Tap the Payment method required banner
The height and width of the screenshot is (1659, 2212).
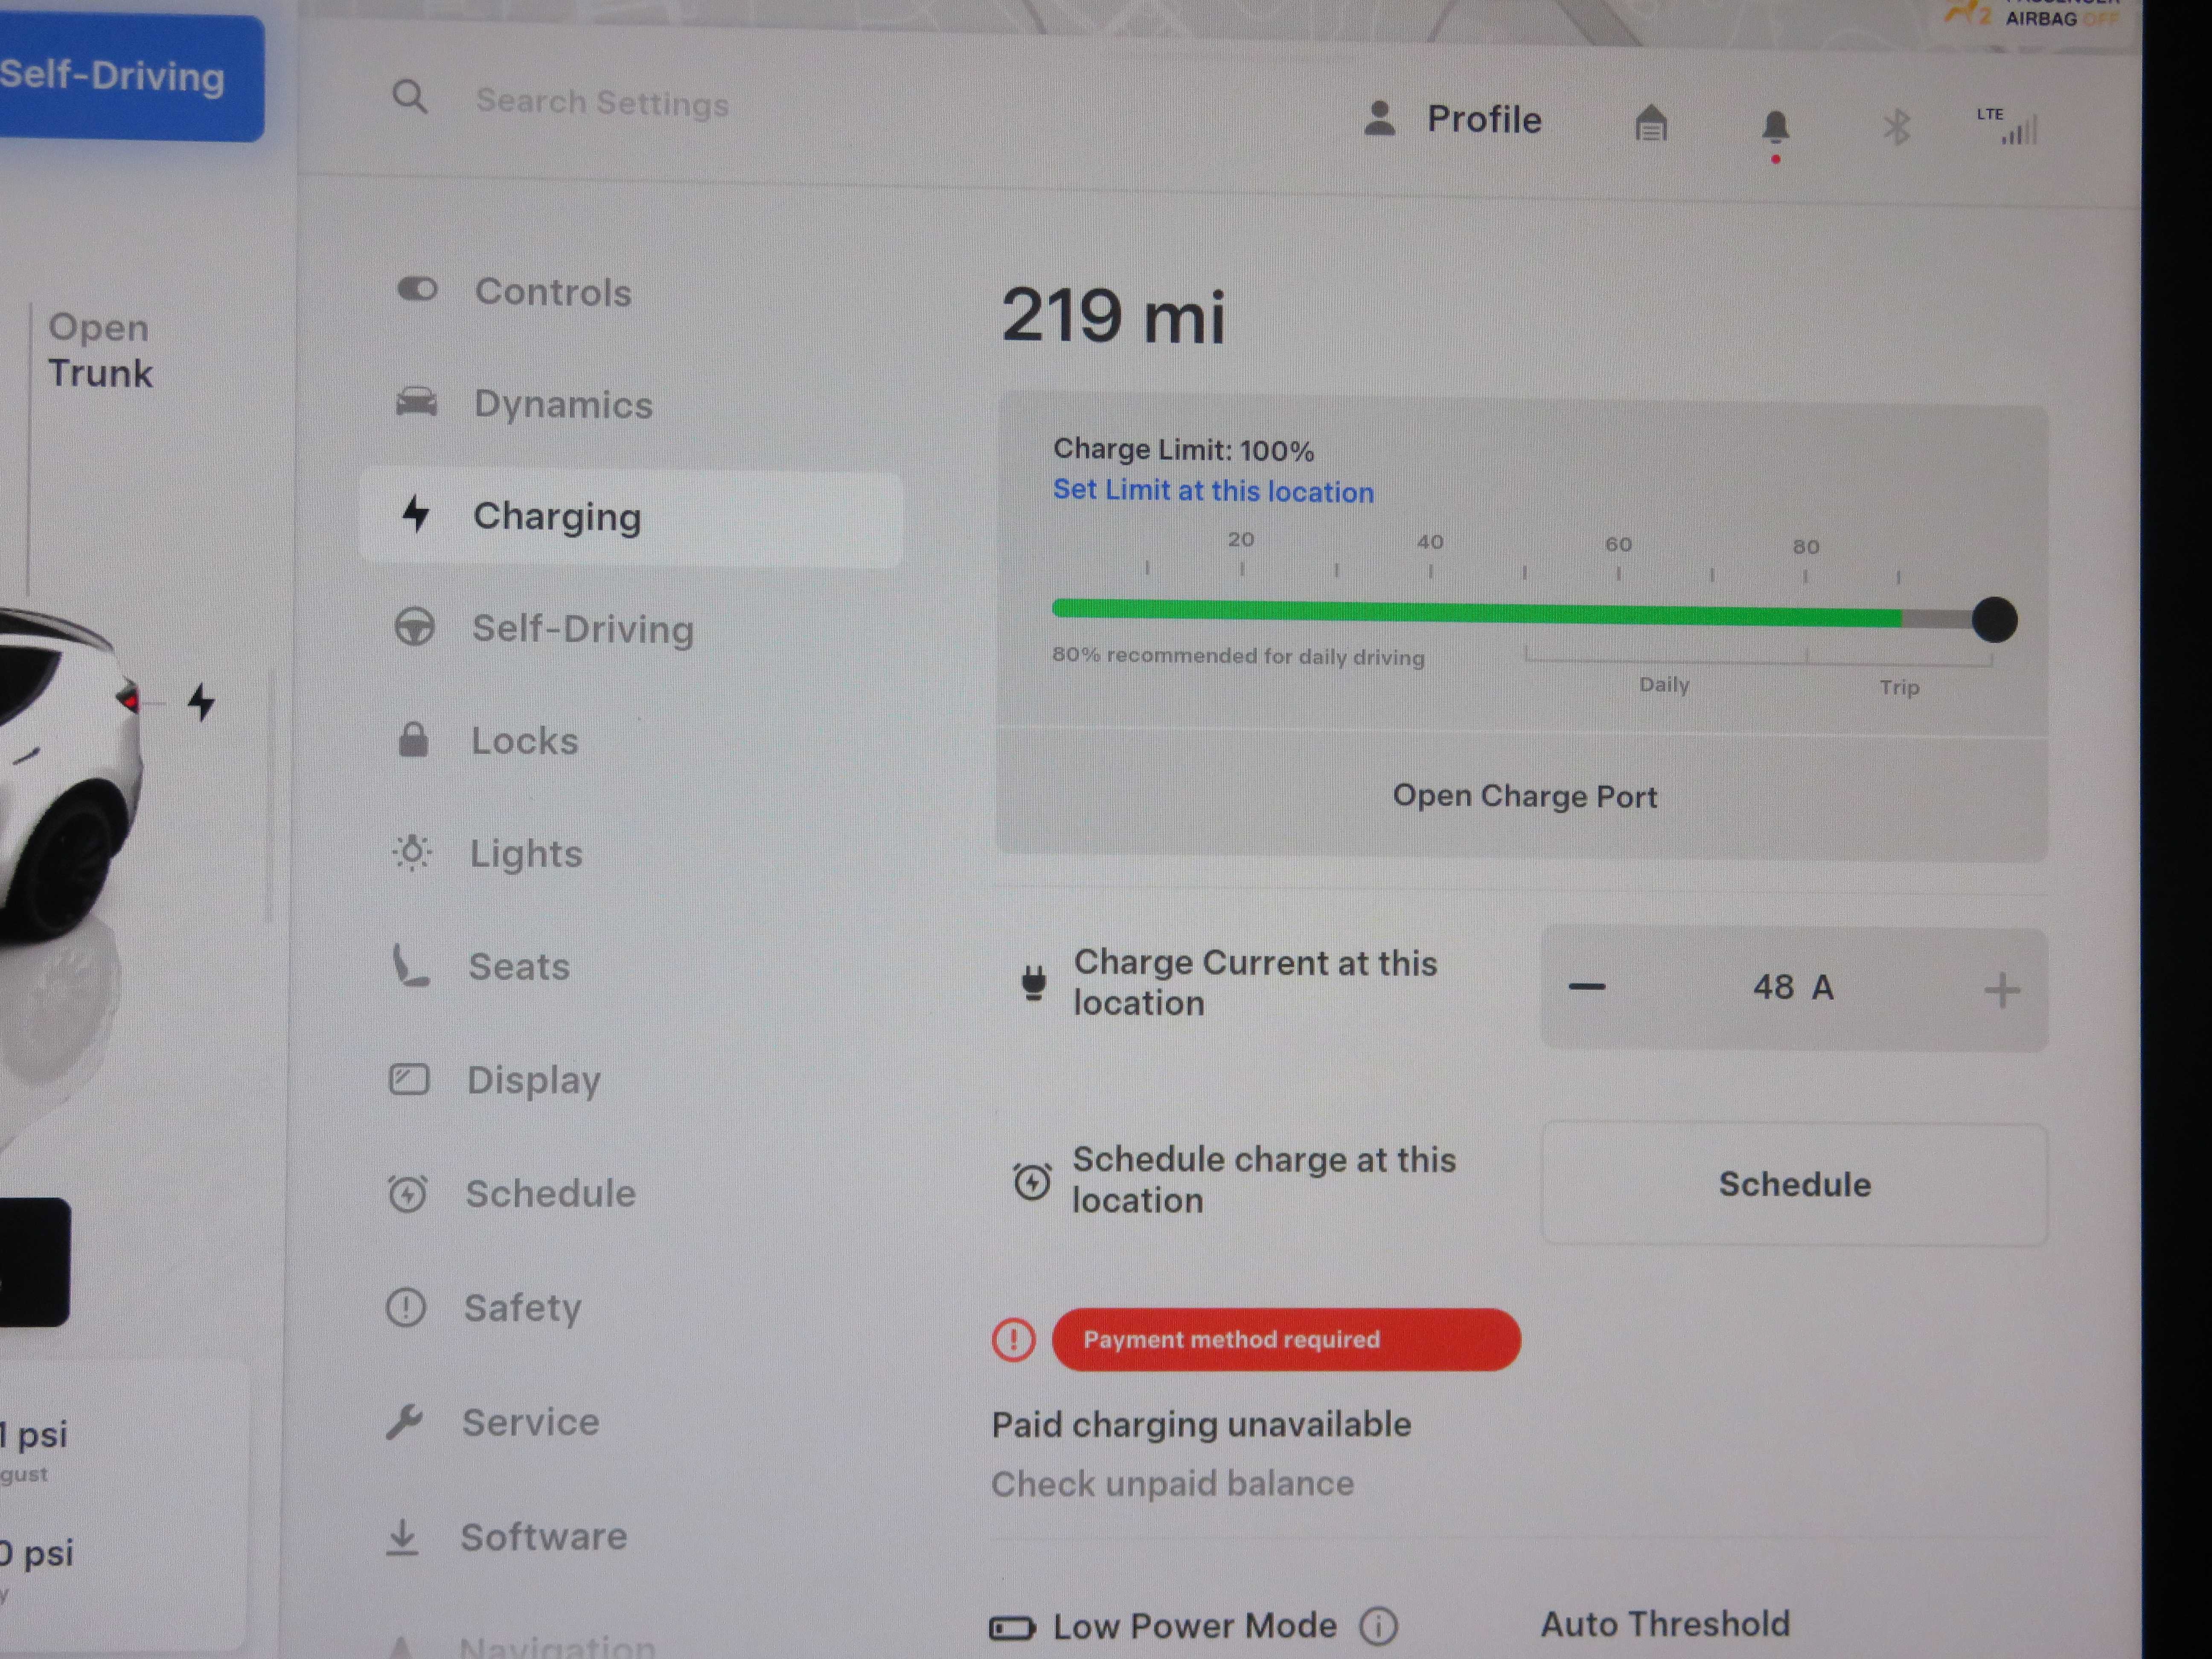(1286, 1339)
